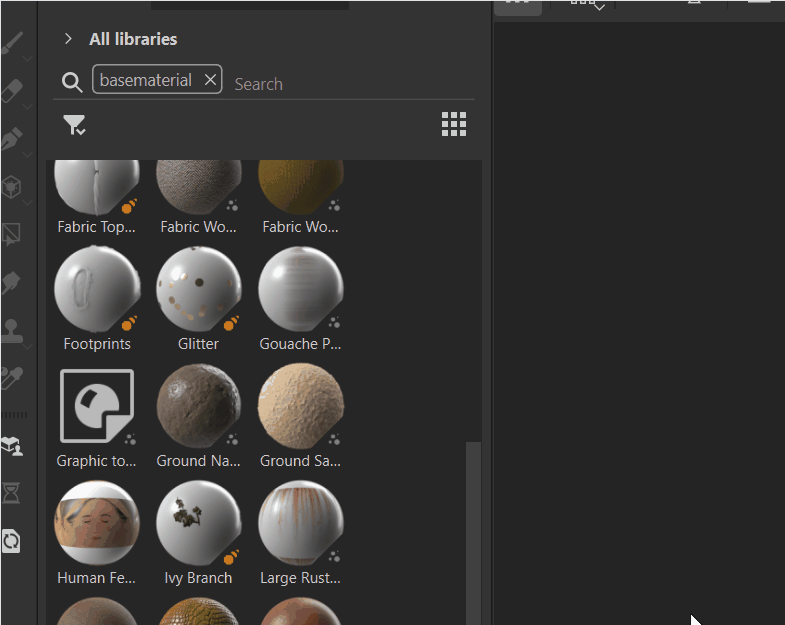Open the hourglass history panel icon
Image resolution: width=785 pixels, height=625 pixels.
pos(11,493)
